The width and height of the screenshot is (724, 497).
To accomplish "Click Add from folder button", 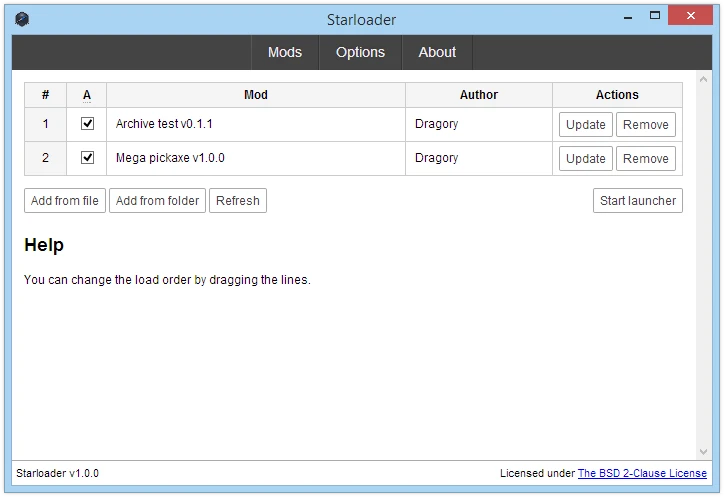I will pyautogui.click(x=157, y=200).
